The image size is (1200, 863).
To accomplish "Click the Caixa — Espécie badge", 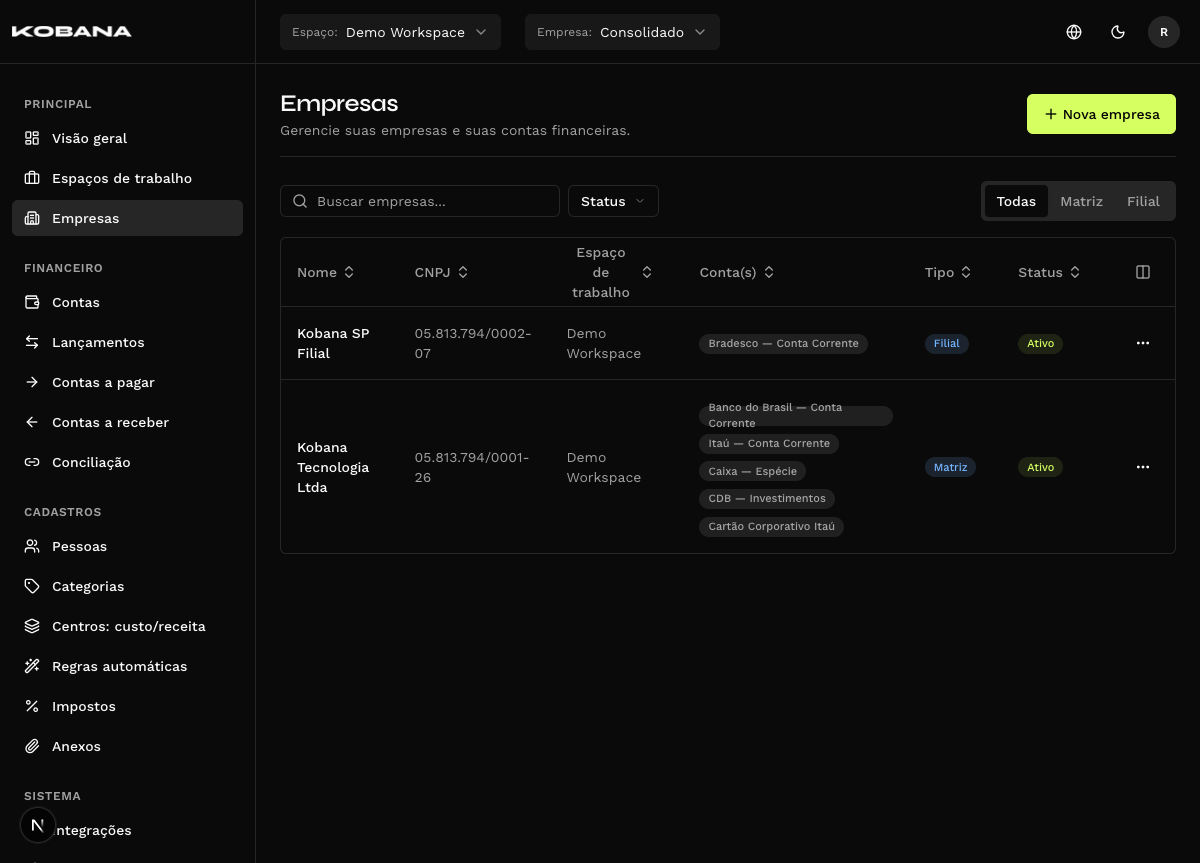I will click(x=752, y=471).
